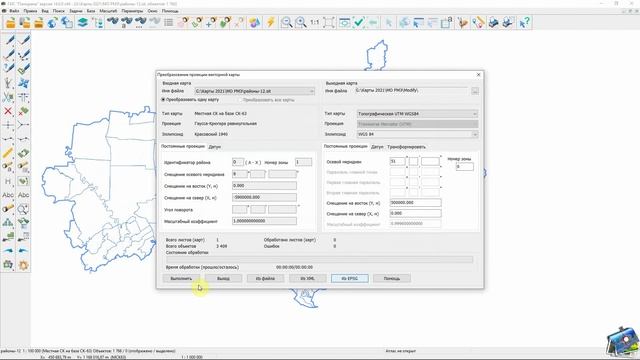Click the zoom in magnifier icon

[301, 22]
